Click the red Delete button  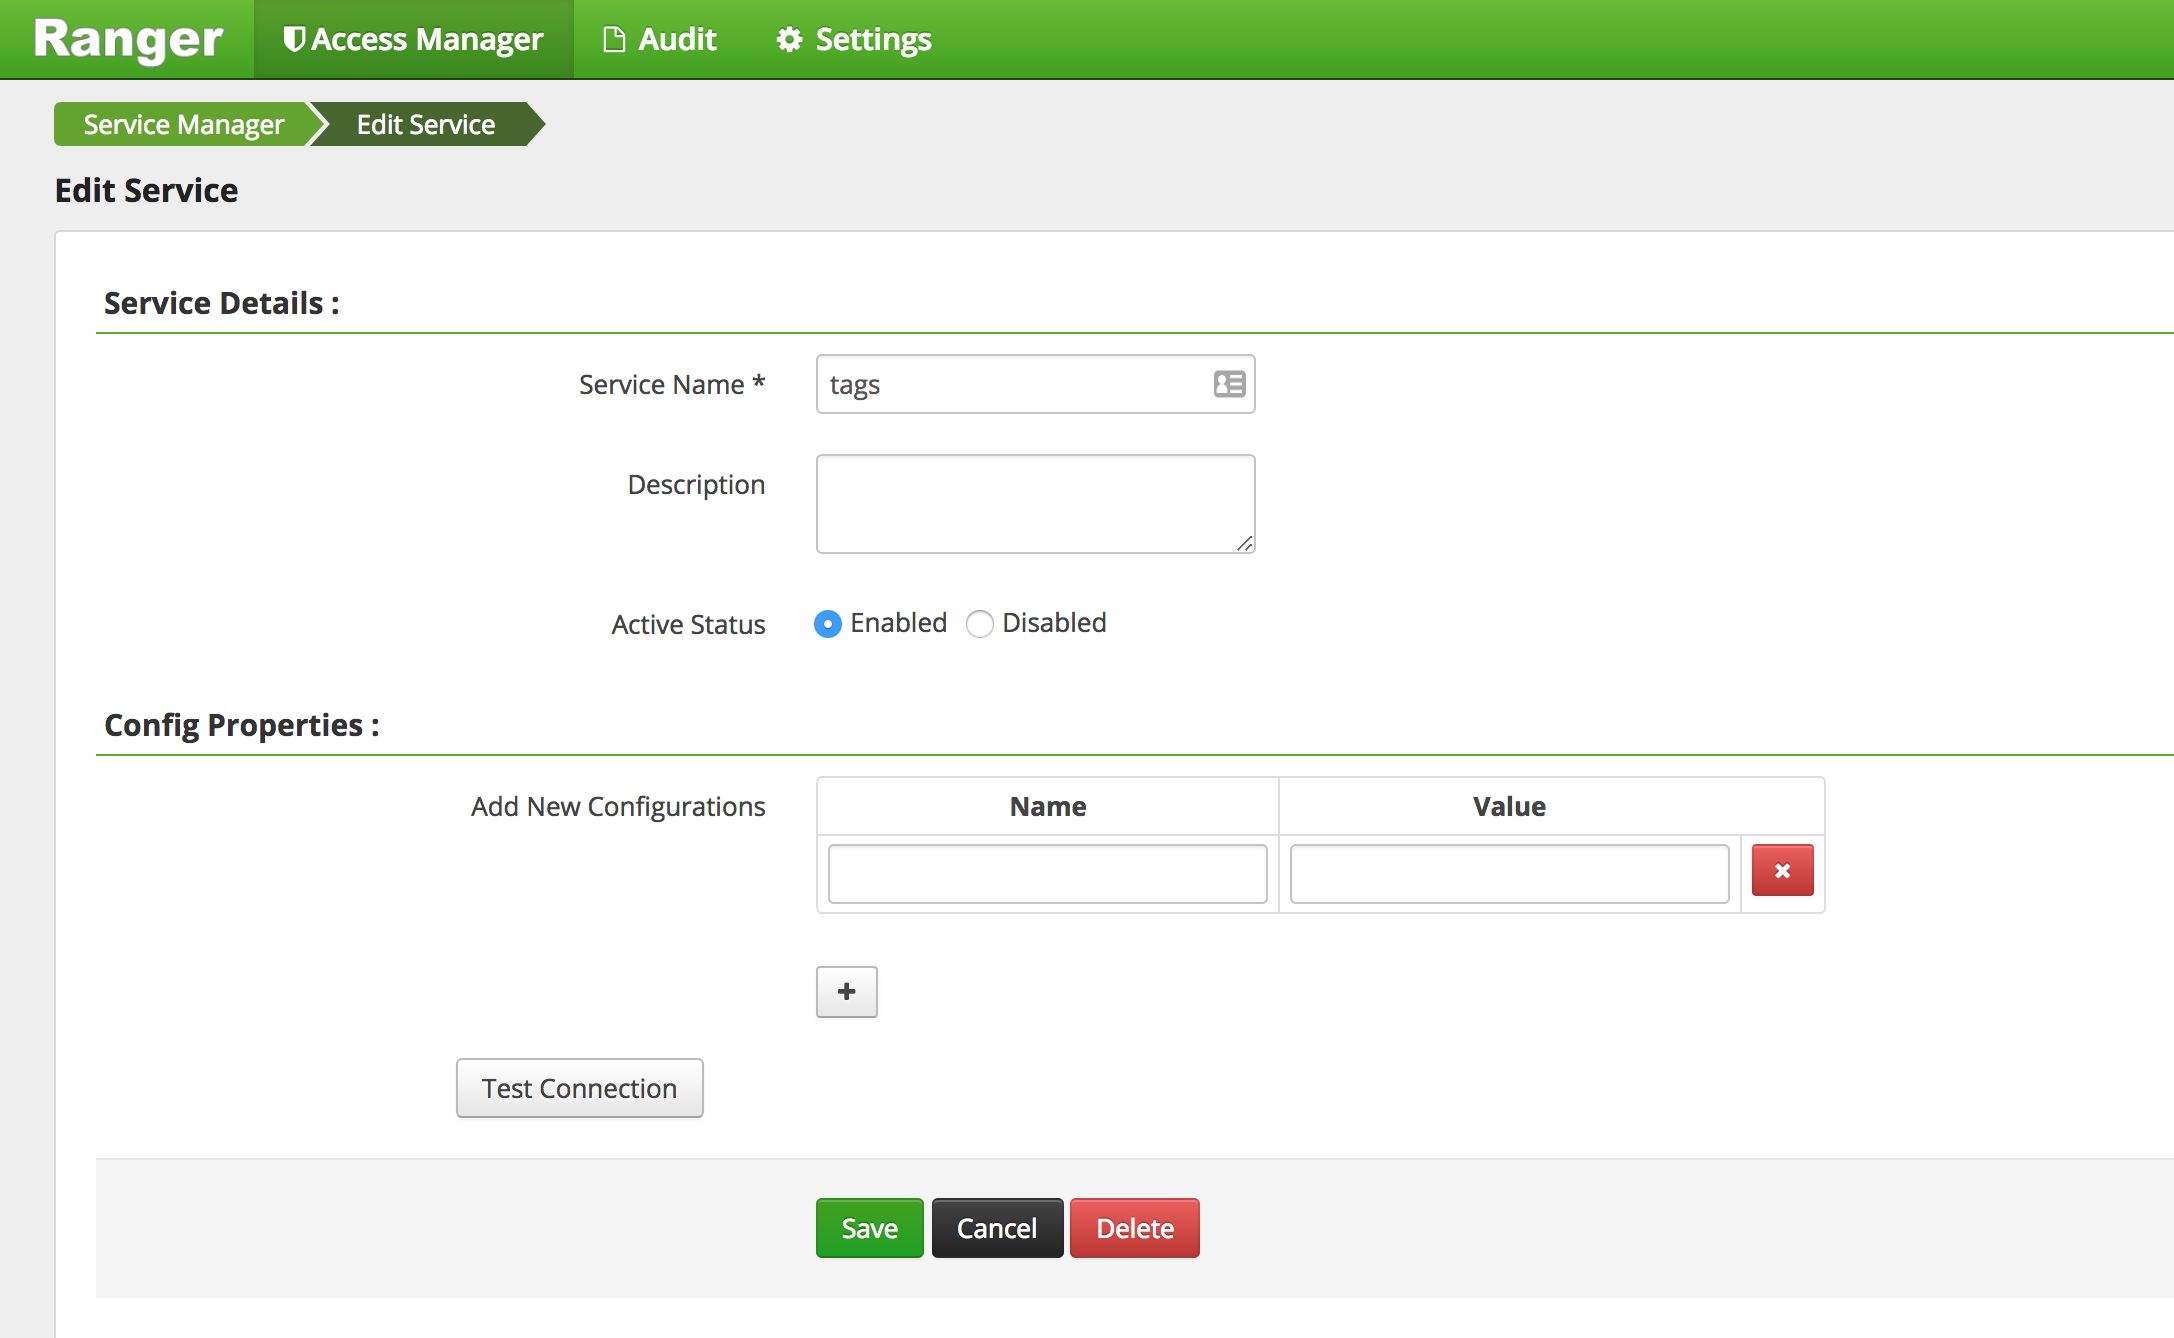1134,1228
